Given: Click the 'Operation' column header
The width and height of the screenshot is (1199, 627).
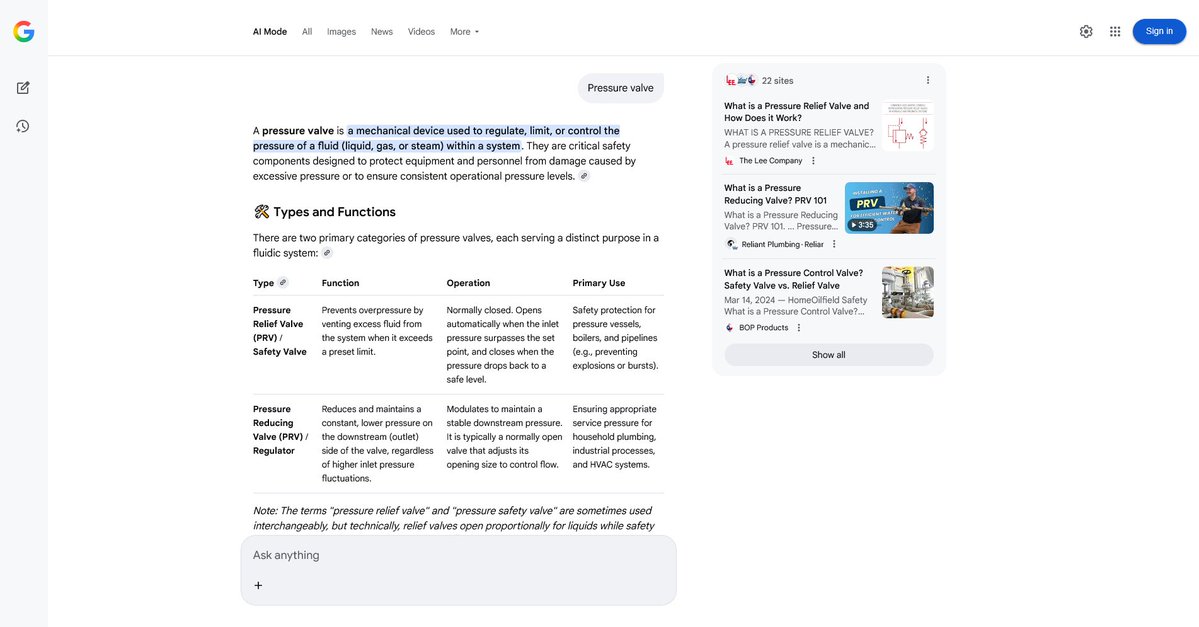Looking at the screenshot, I should click(x=468, y=283).
